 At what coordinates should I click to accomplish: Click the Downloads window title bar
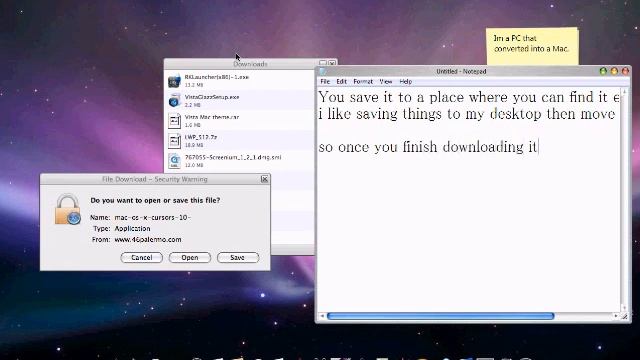[250, 64]
